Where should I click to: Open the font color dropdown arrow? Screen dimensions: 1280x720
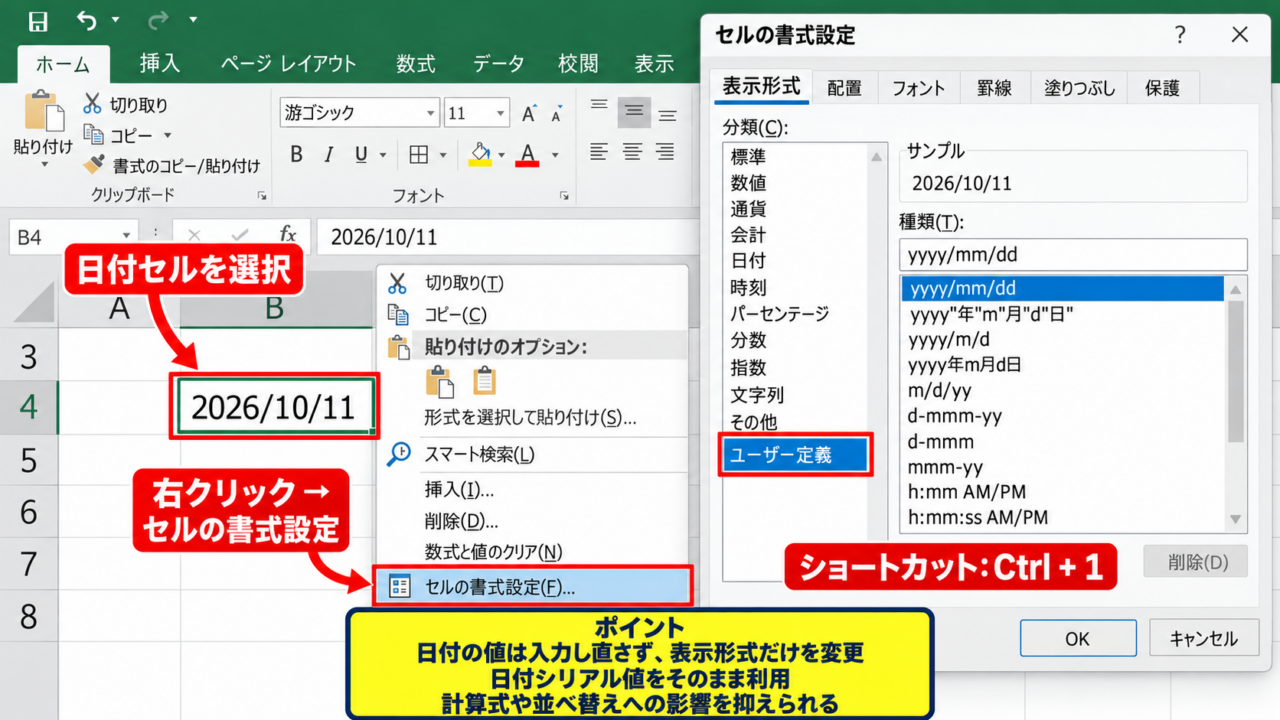point(555,155)
